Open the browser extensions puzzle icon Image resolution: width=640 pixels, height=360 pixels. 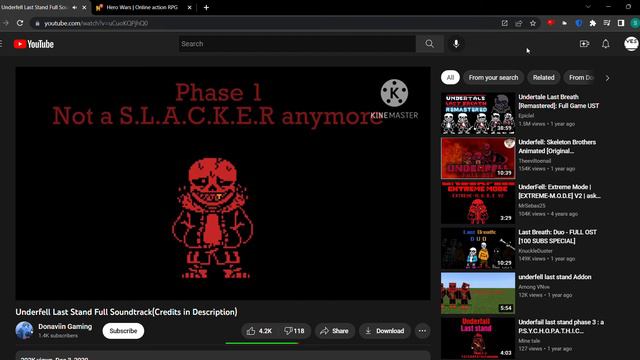pos(593,23)
